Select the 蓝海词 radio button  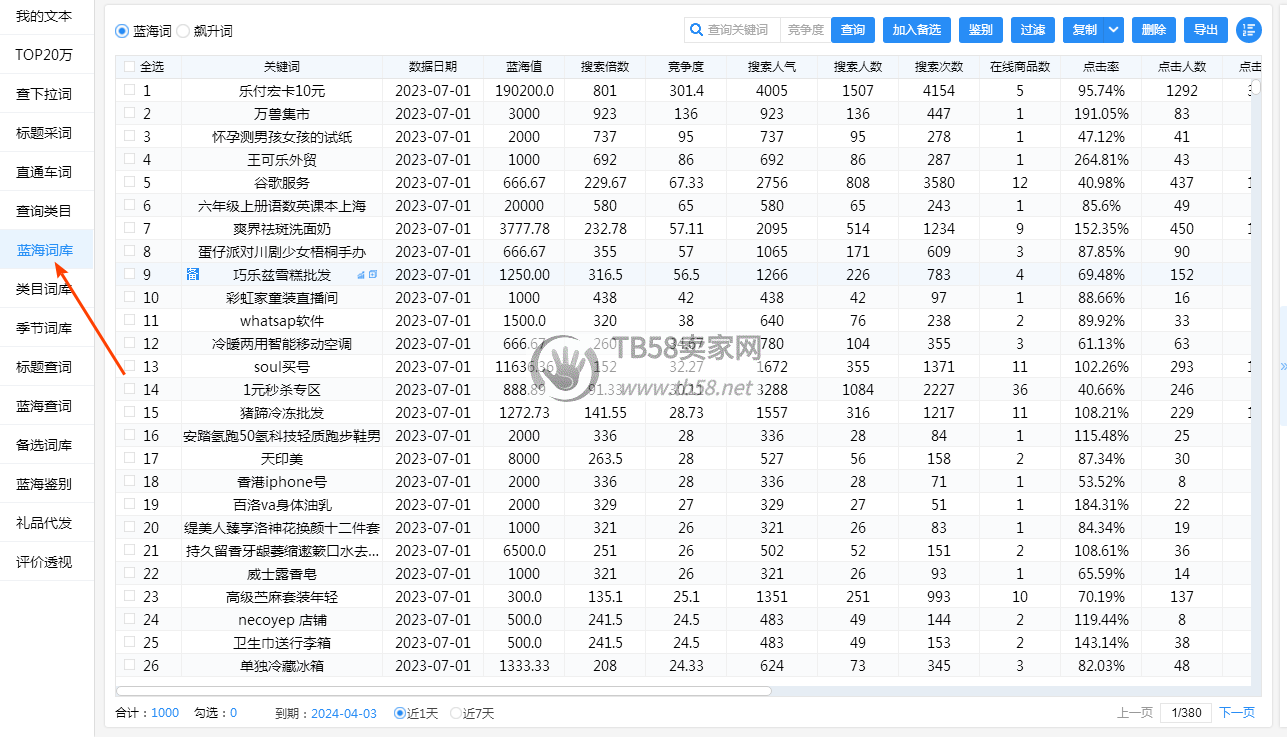pos(123,31)
